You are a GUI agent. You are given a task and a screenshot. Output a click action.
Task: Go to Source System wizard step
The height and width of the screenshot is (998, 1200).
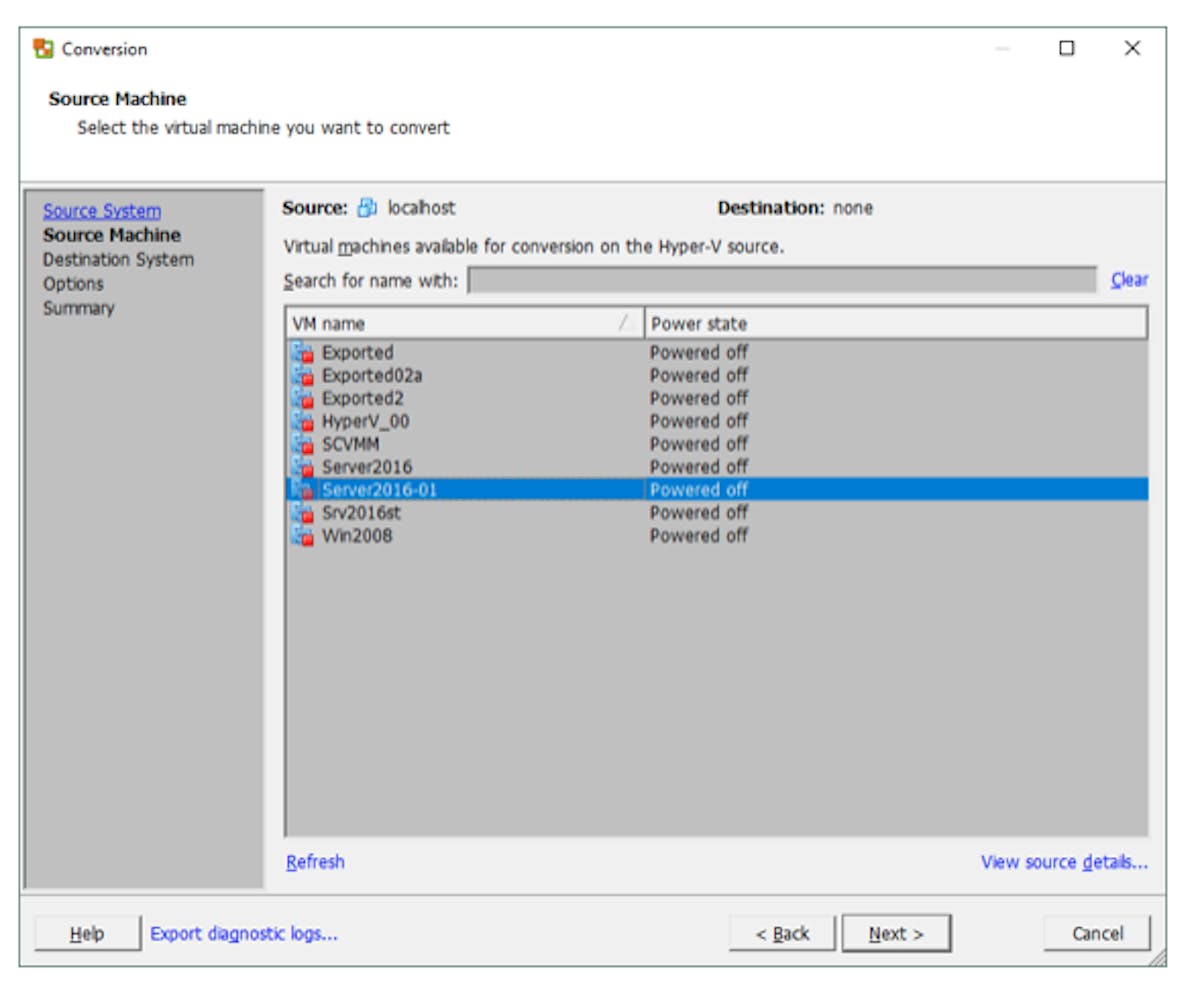(102, 211)
